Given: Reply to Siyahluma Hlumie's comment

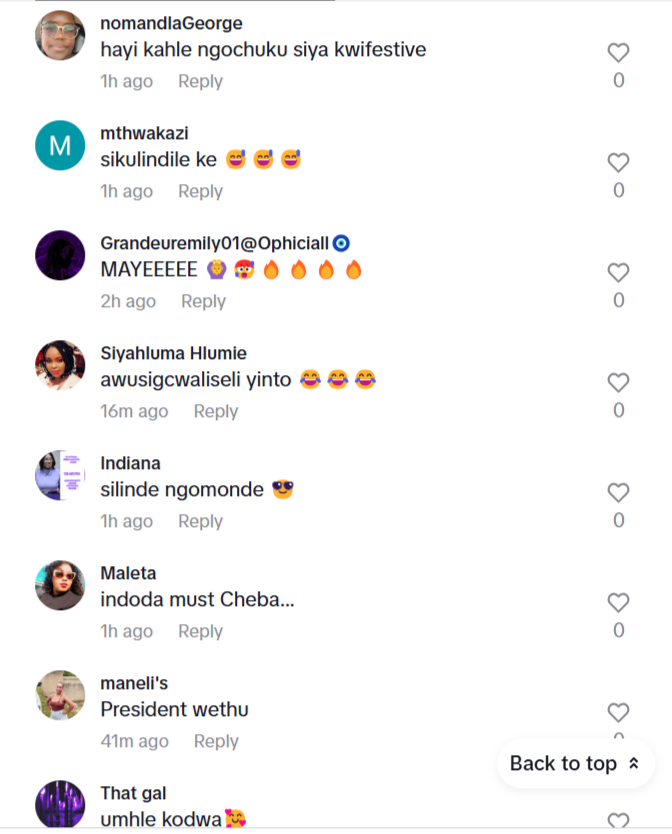Looking at the screenshot, I should click(x=216, y=411).
